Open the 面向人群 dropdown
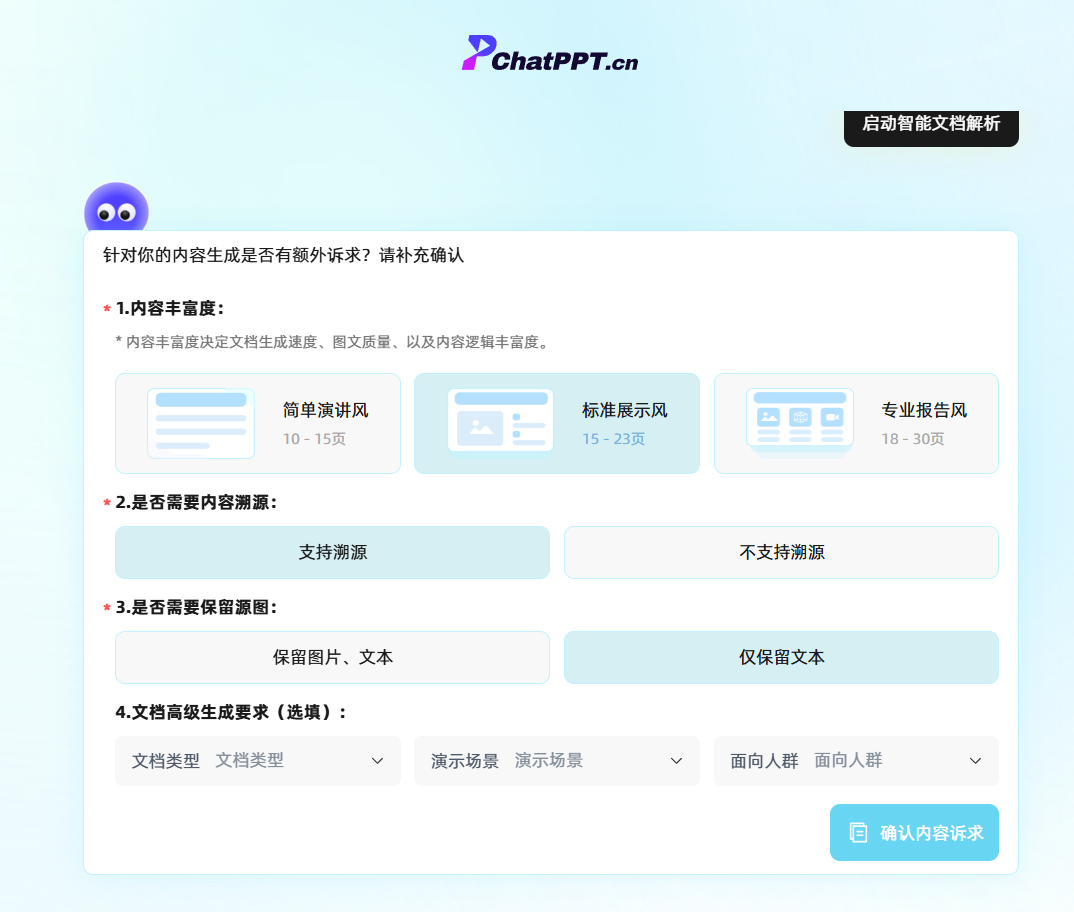1074x912 pixels. pyautogui.click(x=855, y=761)
